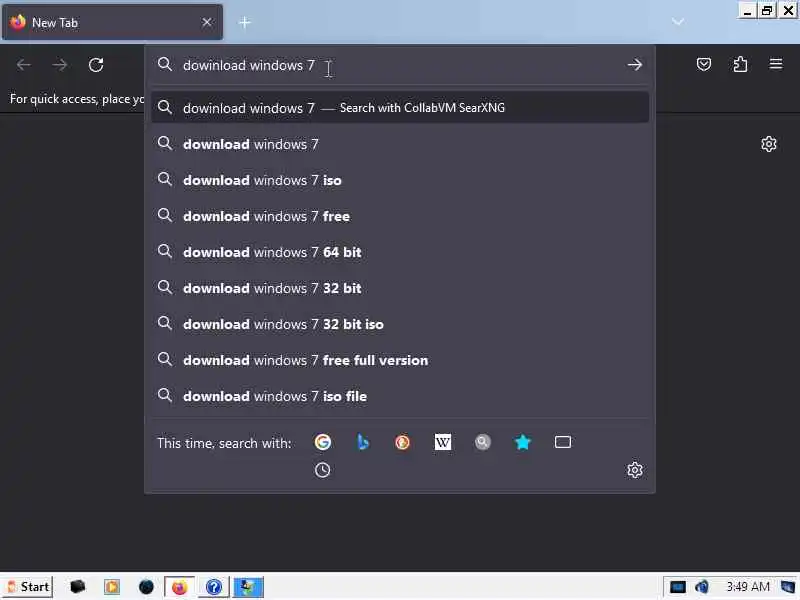The width and height of the screenshot is (800, 600).
Task: Open the Pocket save icon
Action: [x=704, y=64]
